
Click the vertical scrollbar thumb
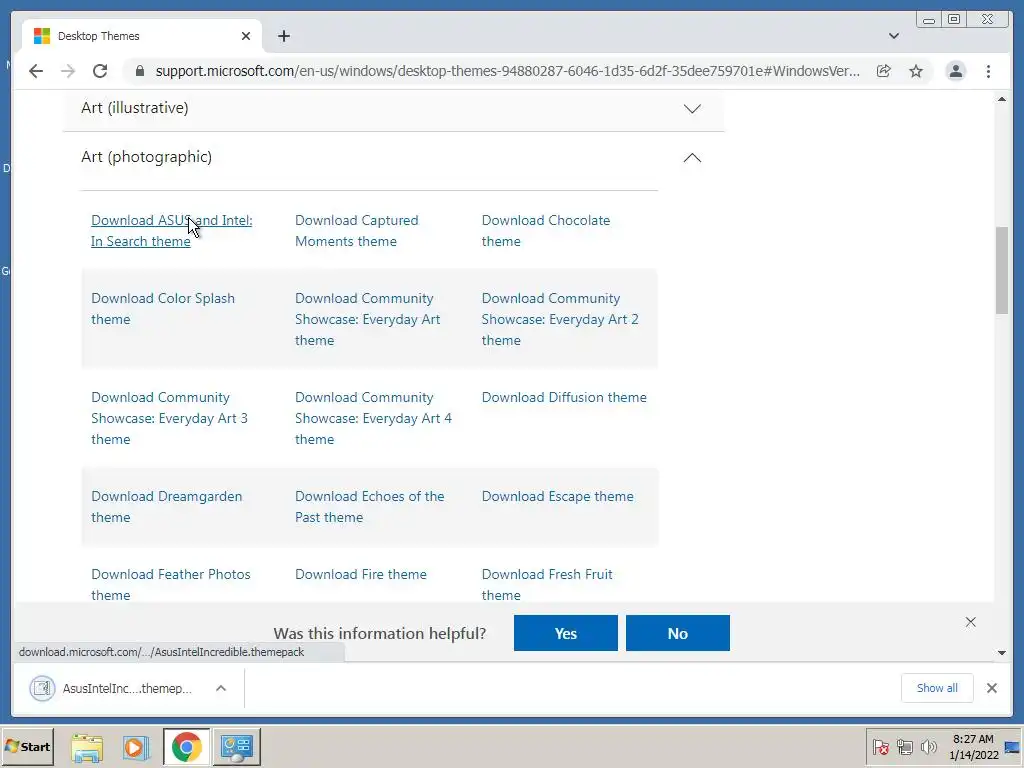[x=1002, y=270]
